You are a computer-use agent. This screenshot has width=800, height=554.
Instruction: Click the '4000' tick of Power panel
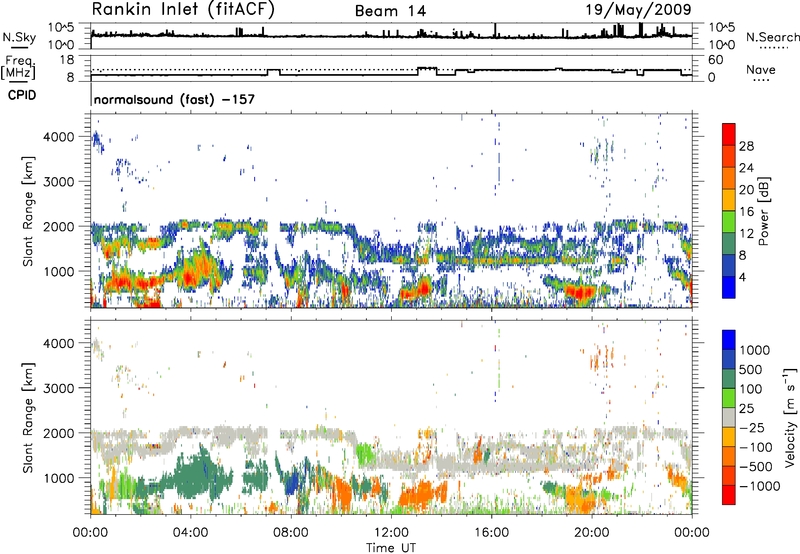pos(58,137)
